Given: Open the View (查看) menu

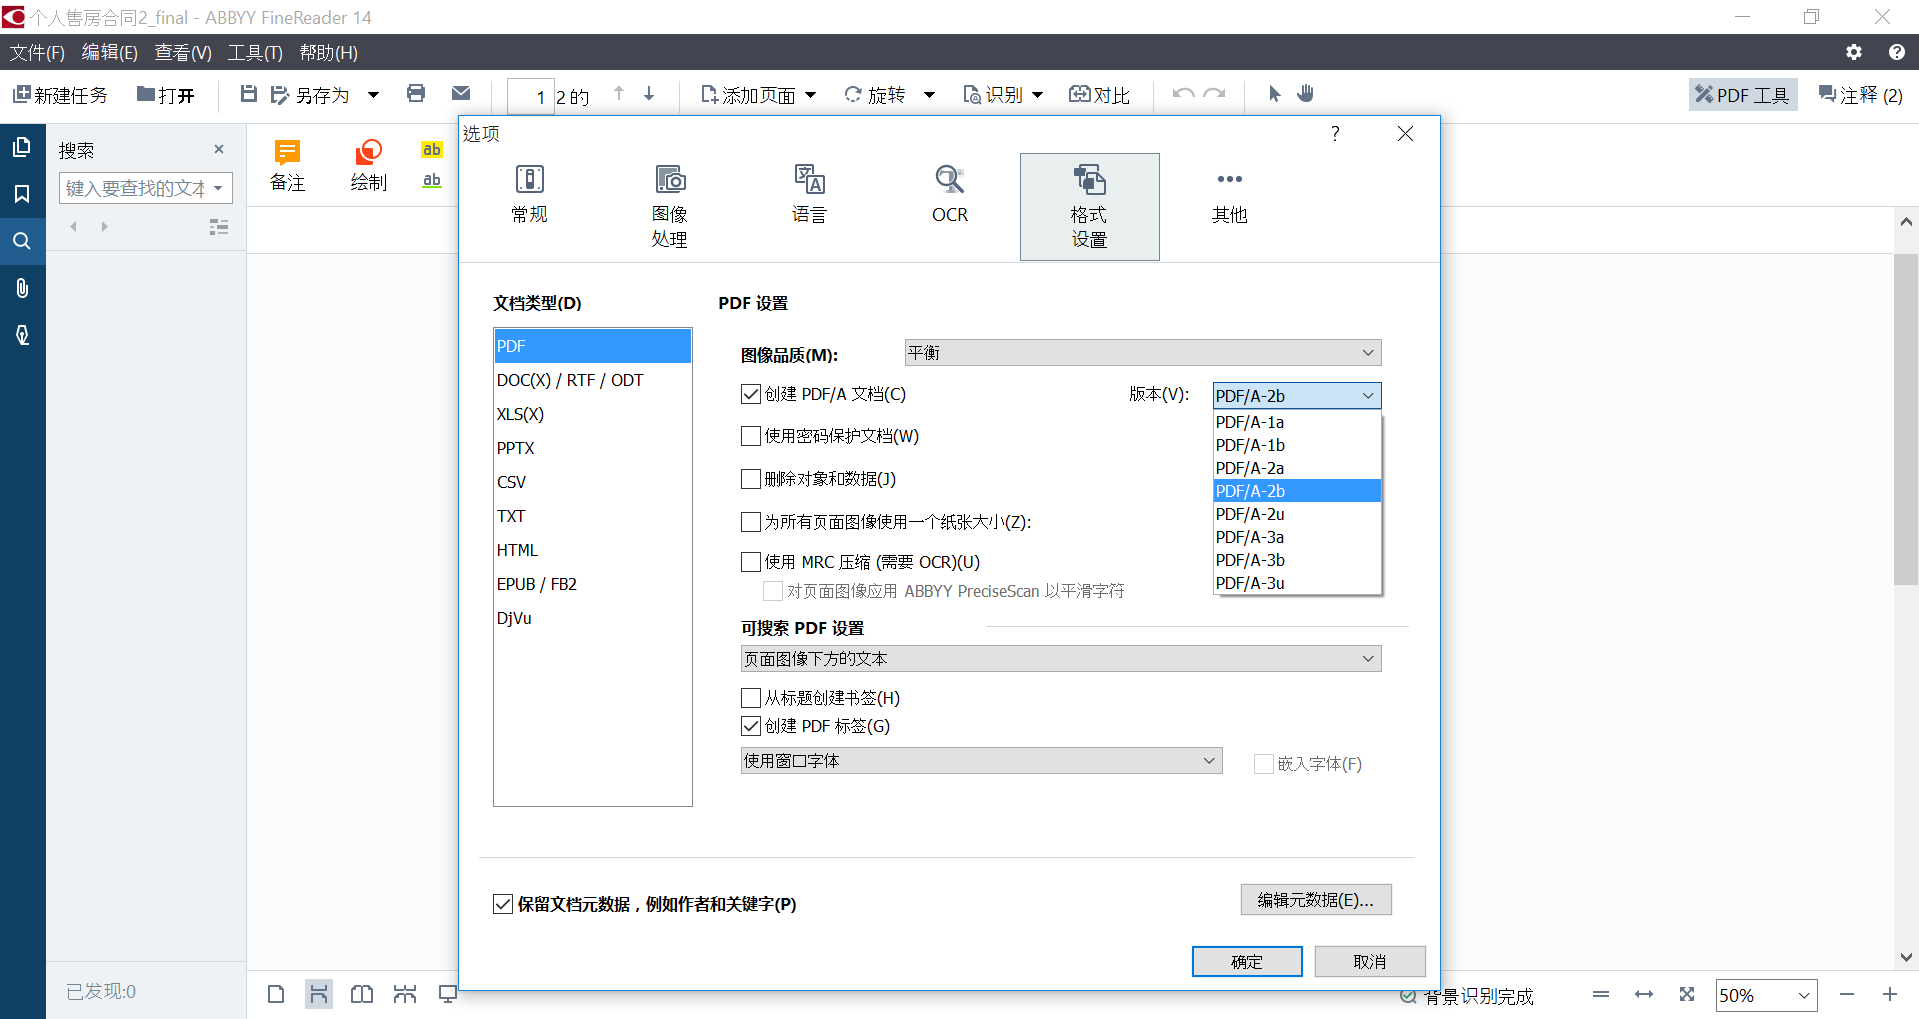Looking at the screenshot, I should 183,52.
